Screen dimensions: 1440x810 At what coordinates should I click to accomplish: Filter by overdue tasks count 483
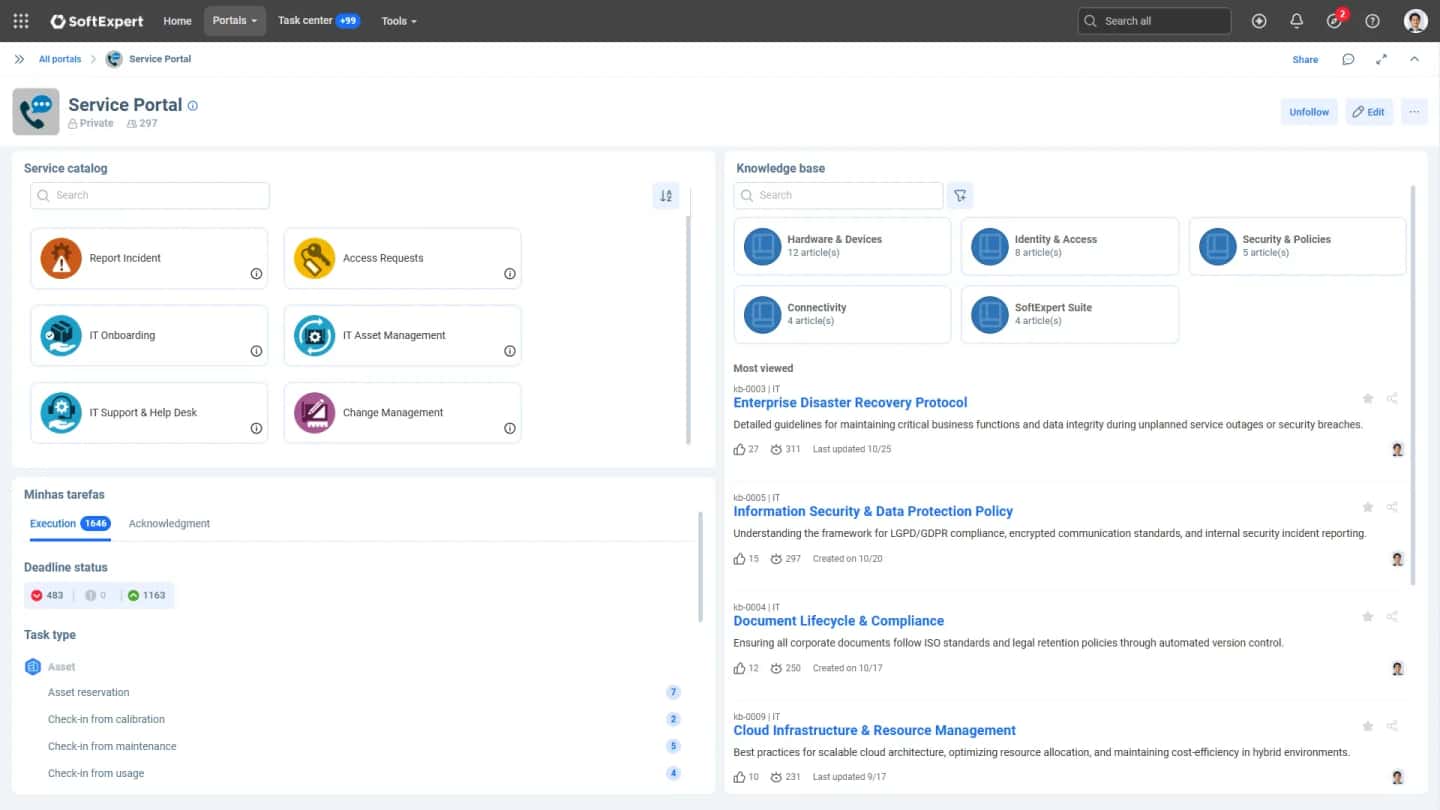[x=47, y=595]
